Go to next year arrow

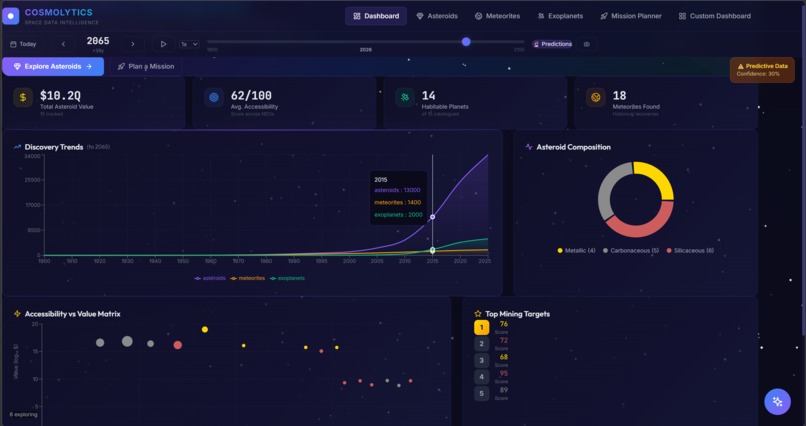[133, 44]
